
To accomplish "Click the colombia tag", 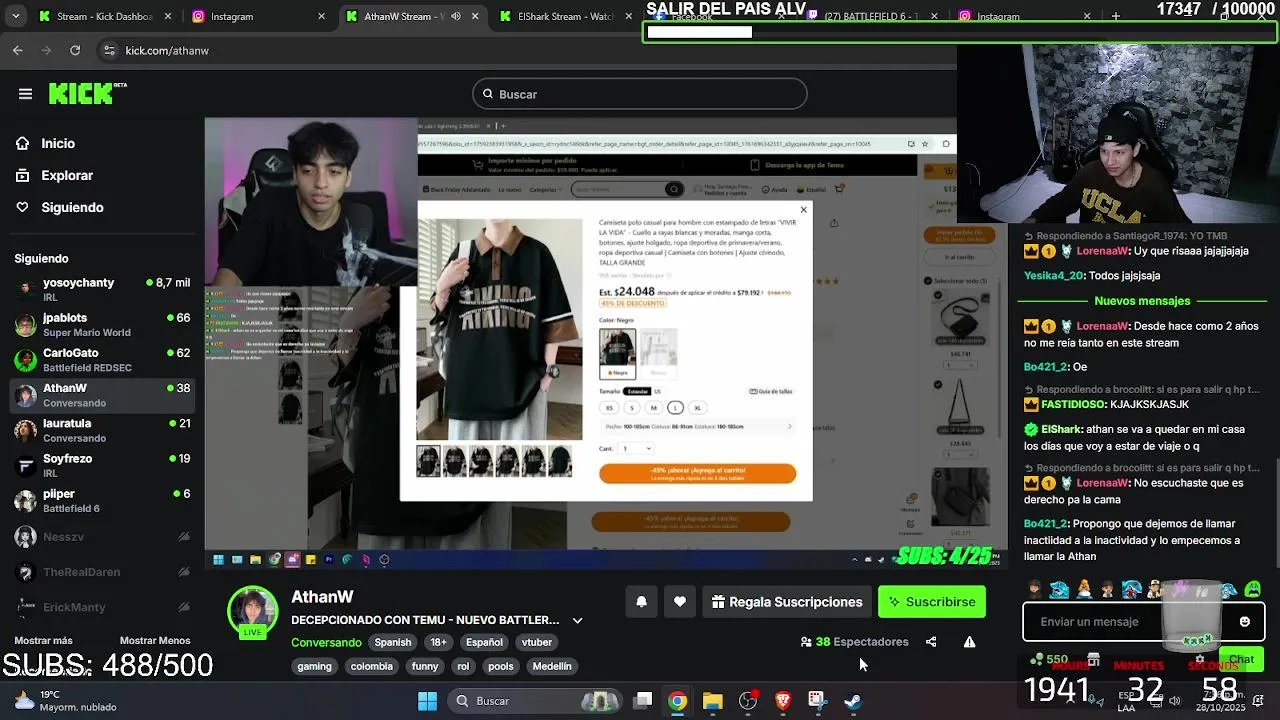I will point(372,666).
